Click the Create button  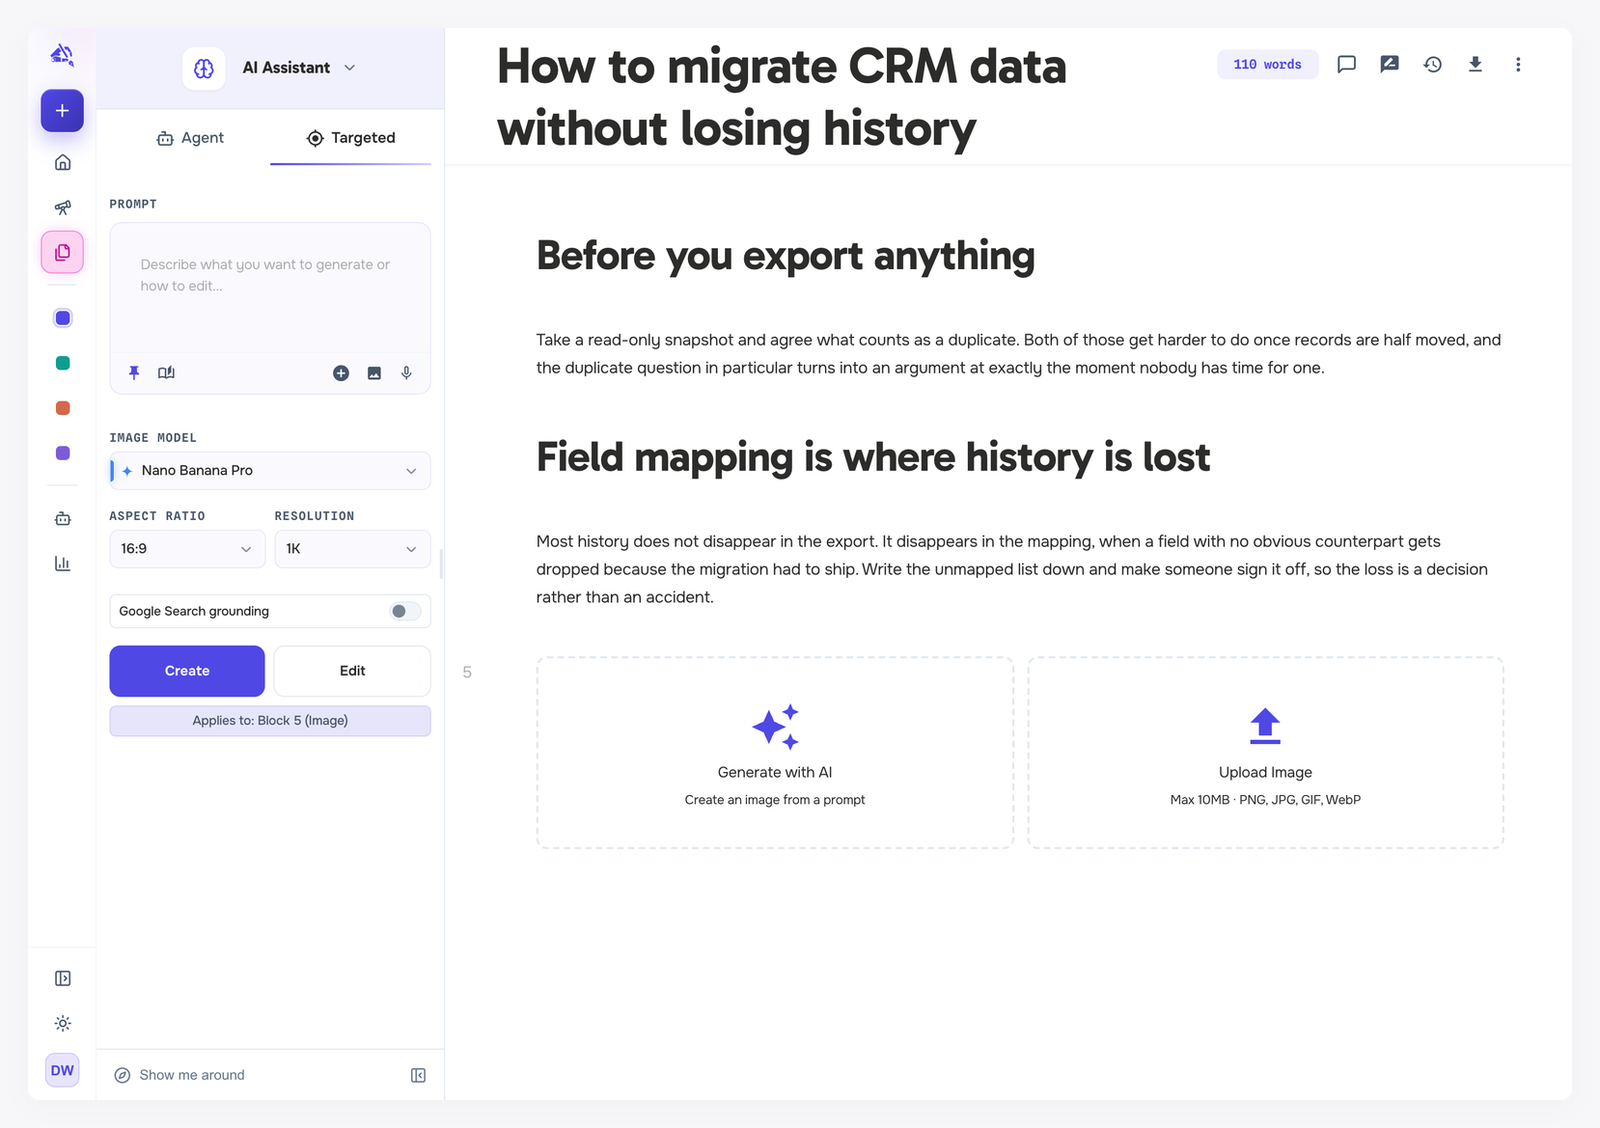[187, 671]
